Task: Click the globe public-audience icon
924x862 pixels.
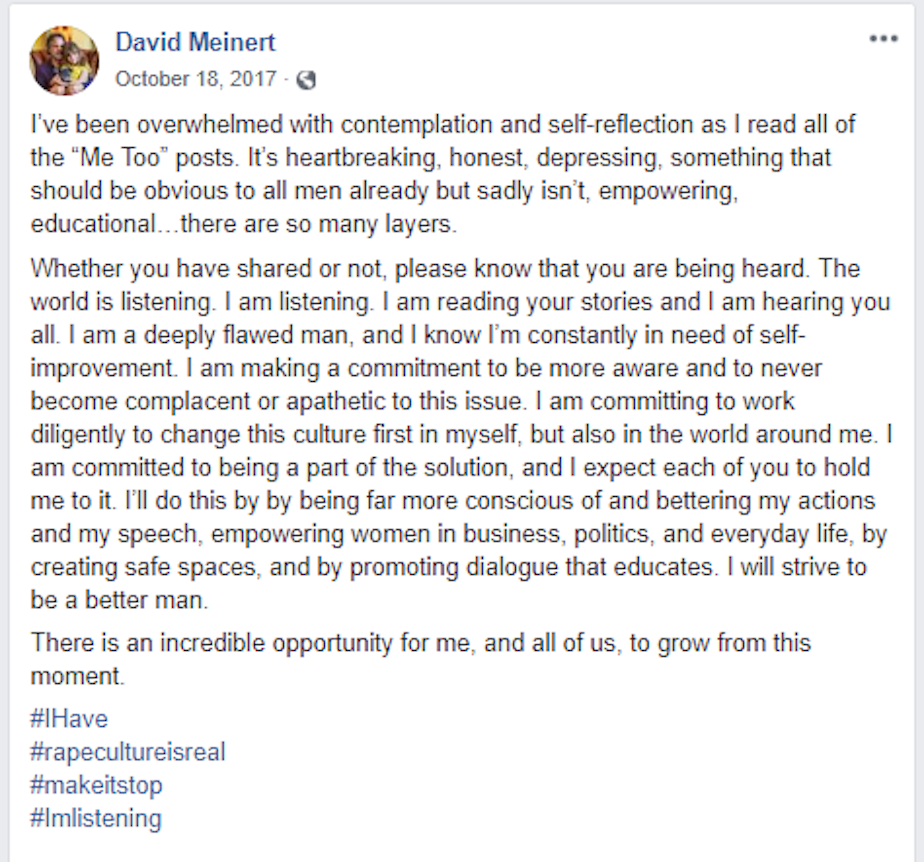Action: pyautogui.click(x=306, y=80)
